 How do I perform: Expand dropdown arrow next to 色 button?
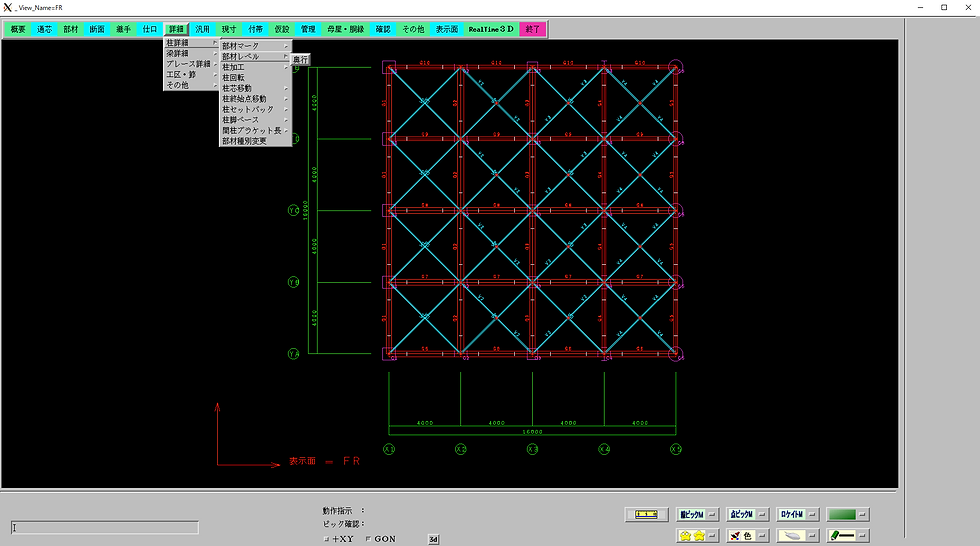click(x=762, y=535)
